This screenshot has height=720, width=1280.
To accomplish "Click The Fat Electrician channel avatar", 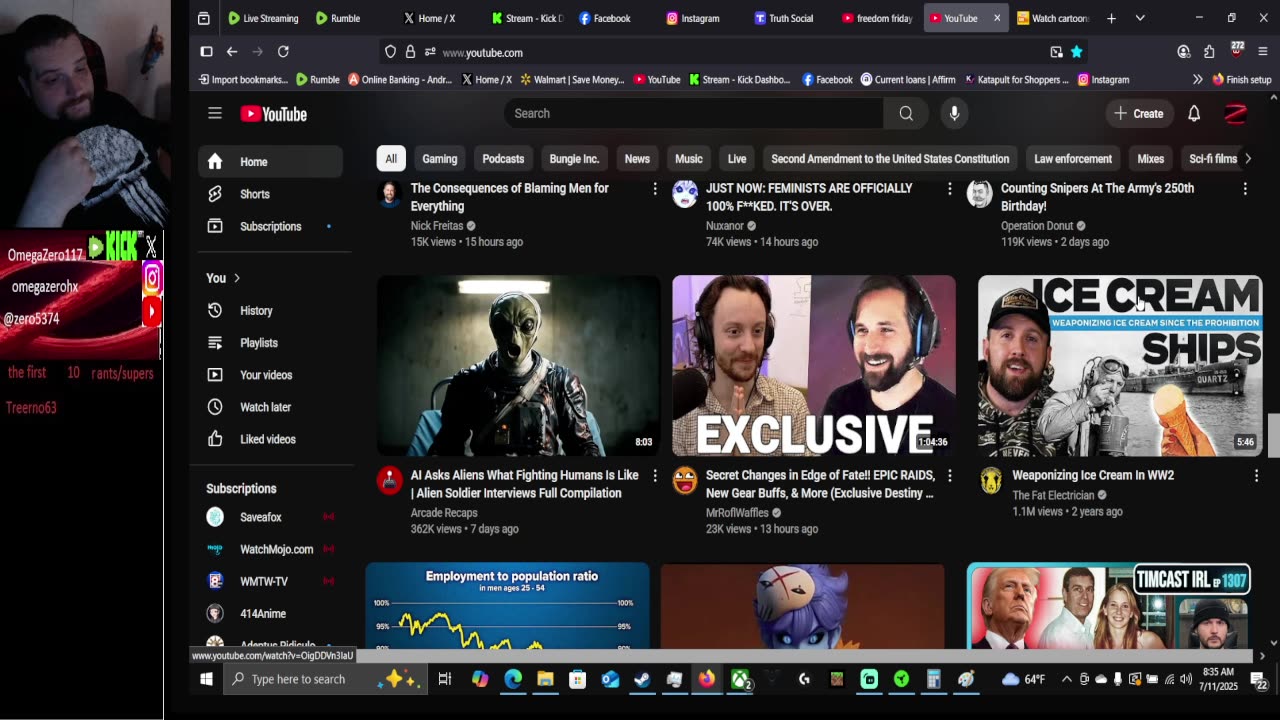I will tap(991, 481).
